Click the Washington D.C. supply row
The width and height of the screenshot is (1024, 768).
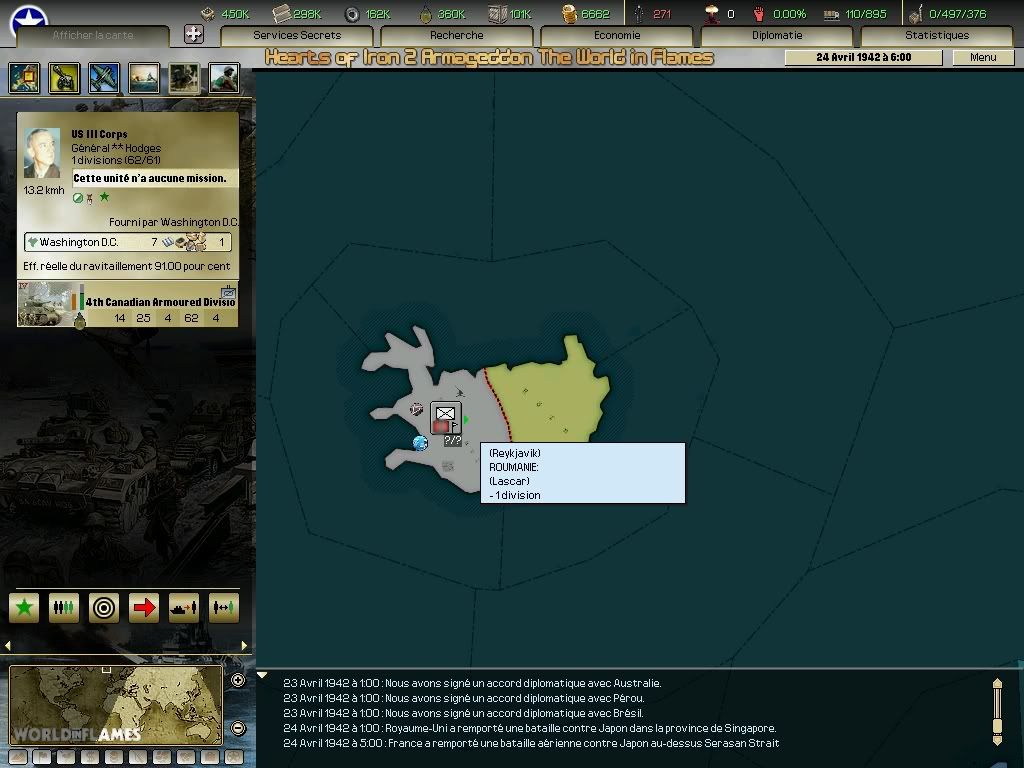(127, 242)
